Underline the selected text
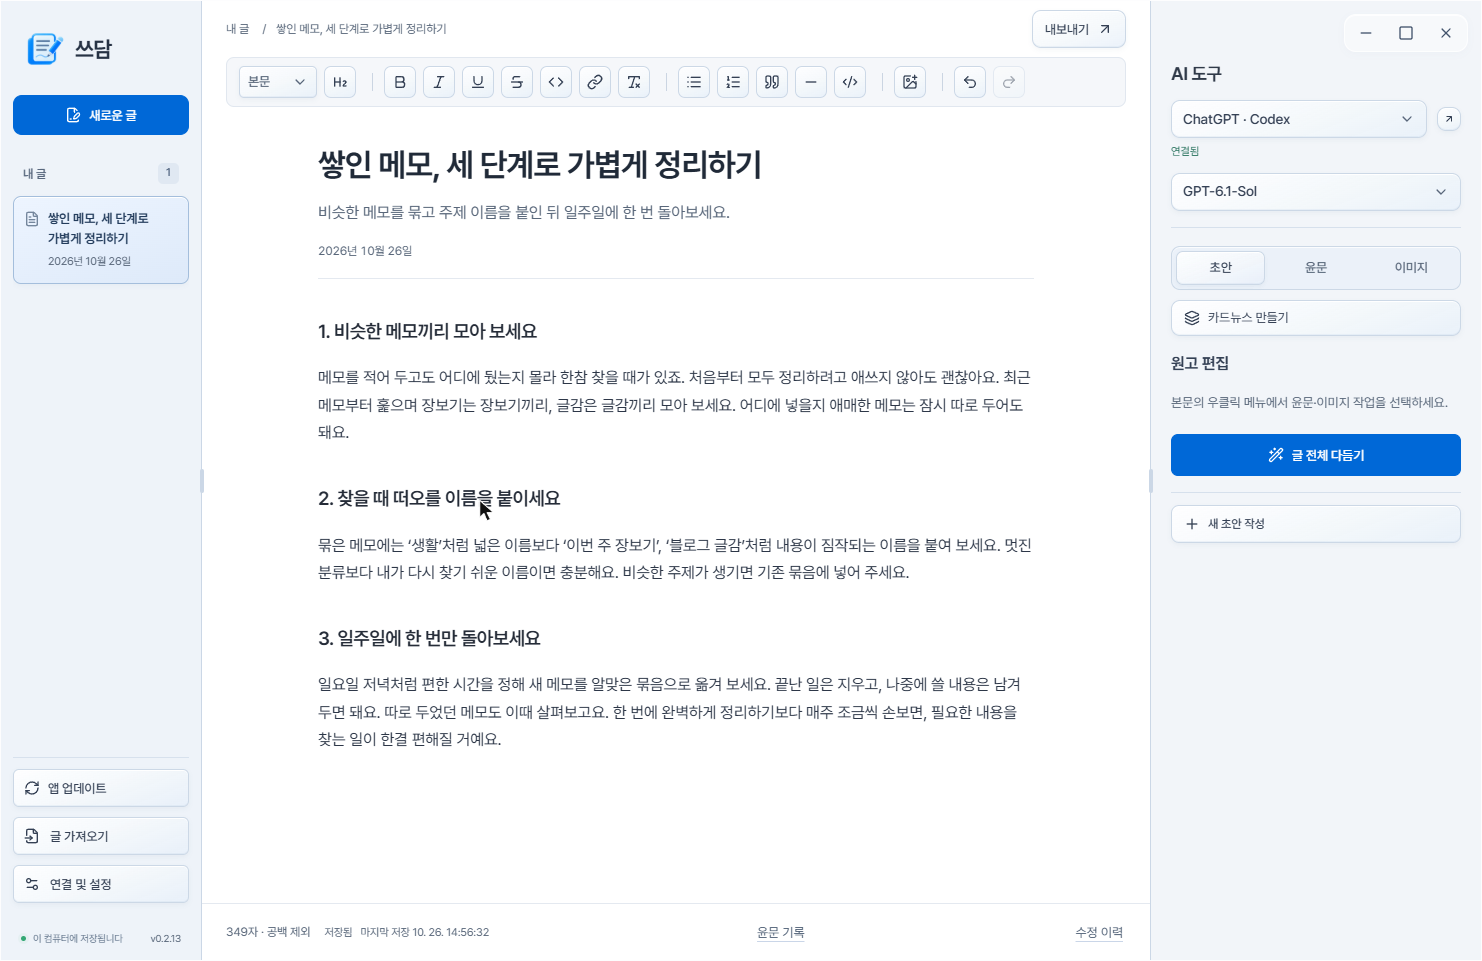The width and height of the screenshot is (1482, 961). pyautogui.click(x=478, y=82)
